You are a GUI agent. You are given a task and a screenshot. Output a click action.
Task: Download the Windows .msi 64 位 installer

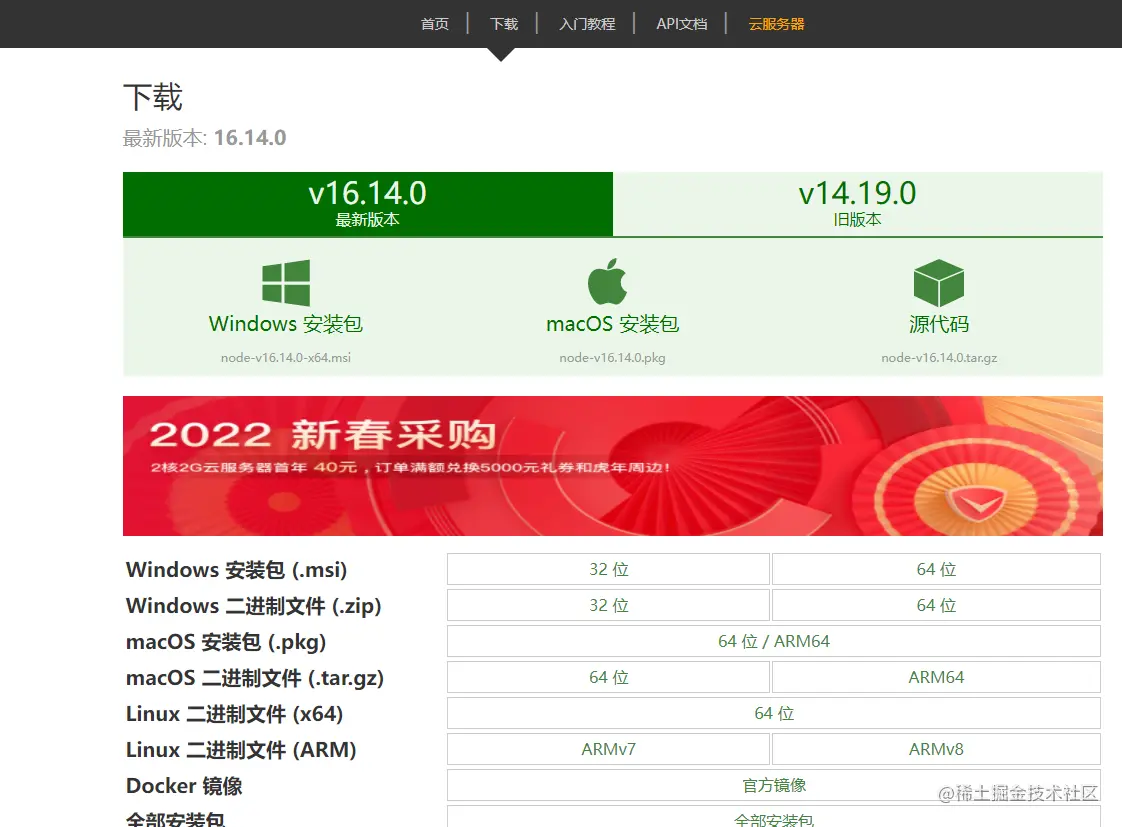point(936,569)
